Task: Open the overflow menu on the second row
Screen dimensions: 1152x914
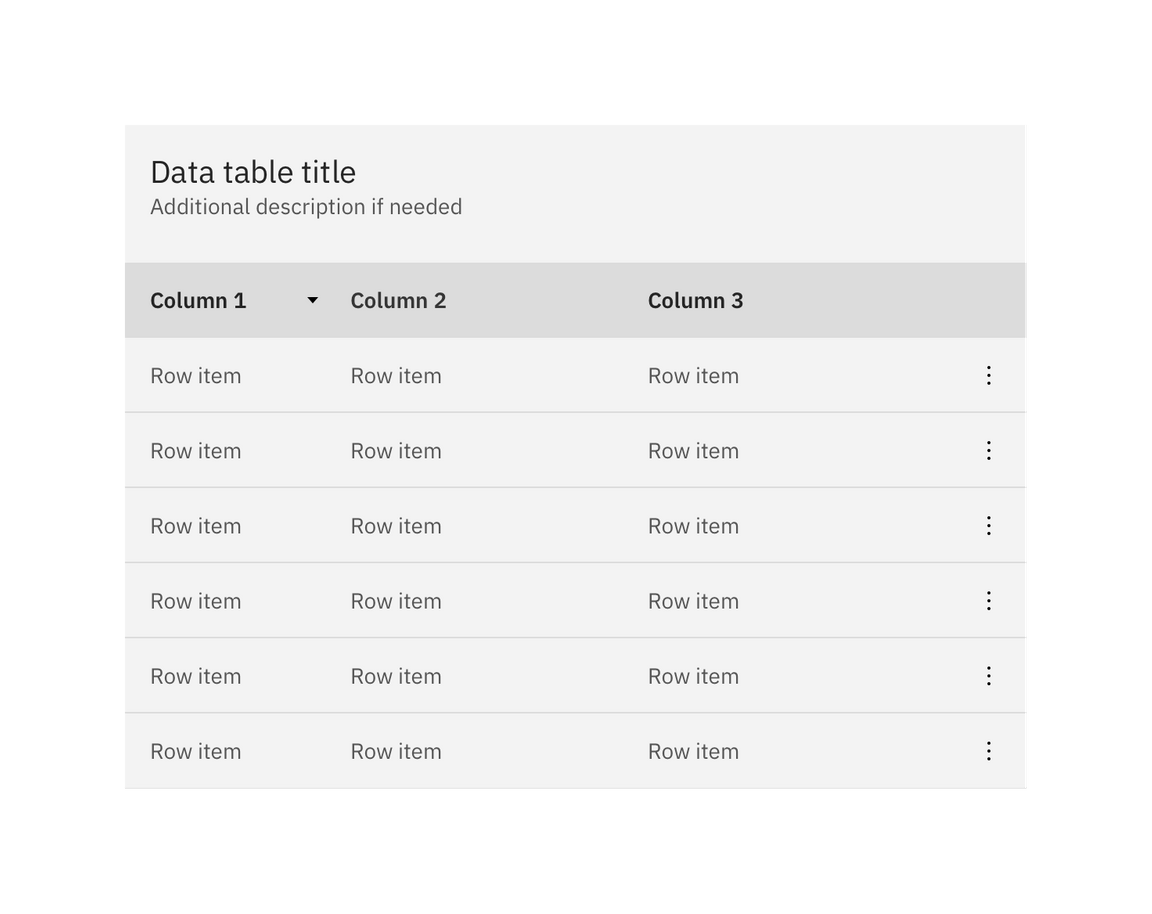Action: click(x=988, y=450)
